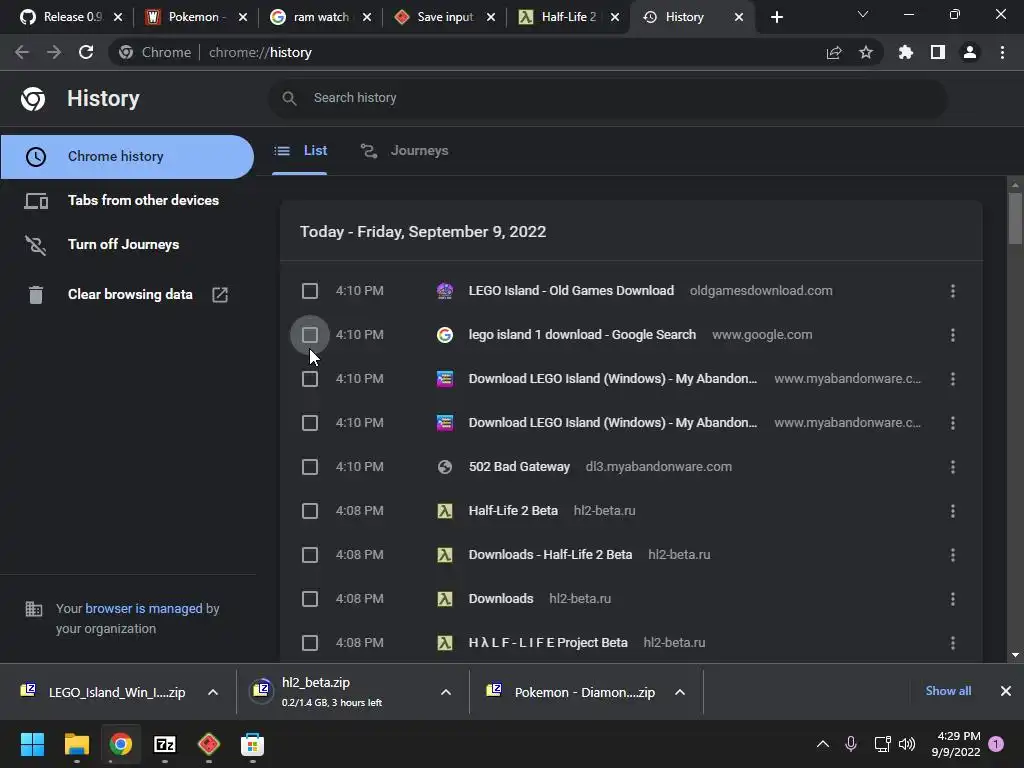Screen dimensions: 1024x768
Task: Open more actions for 502 Bad Gateway entry
Action: click(953, 467)
